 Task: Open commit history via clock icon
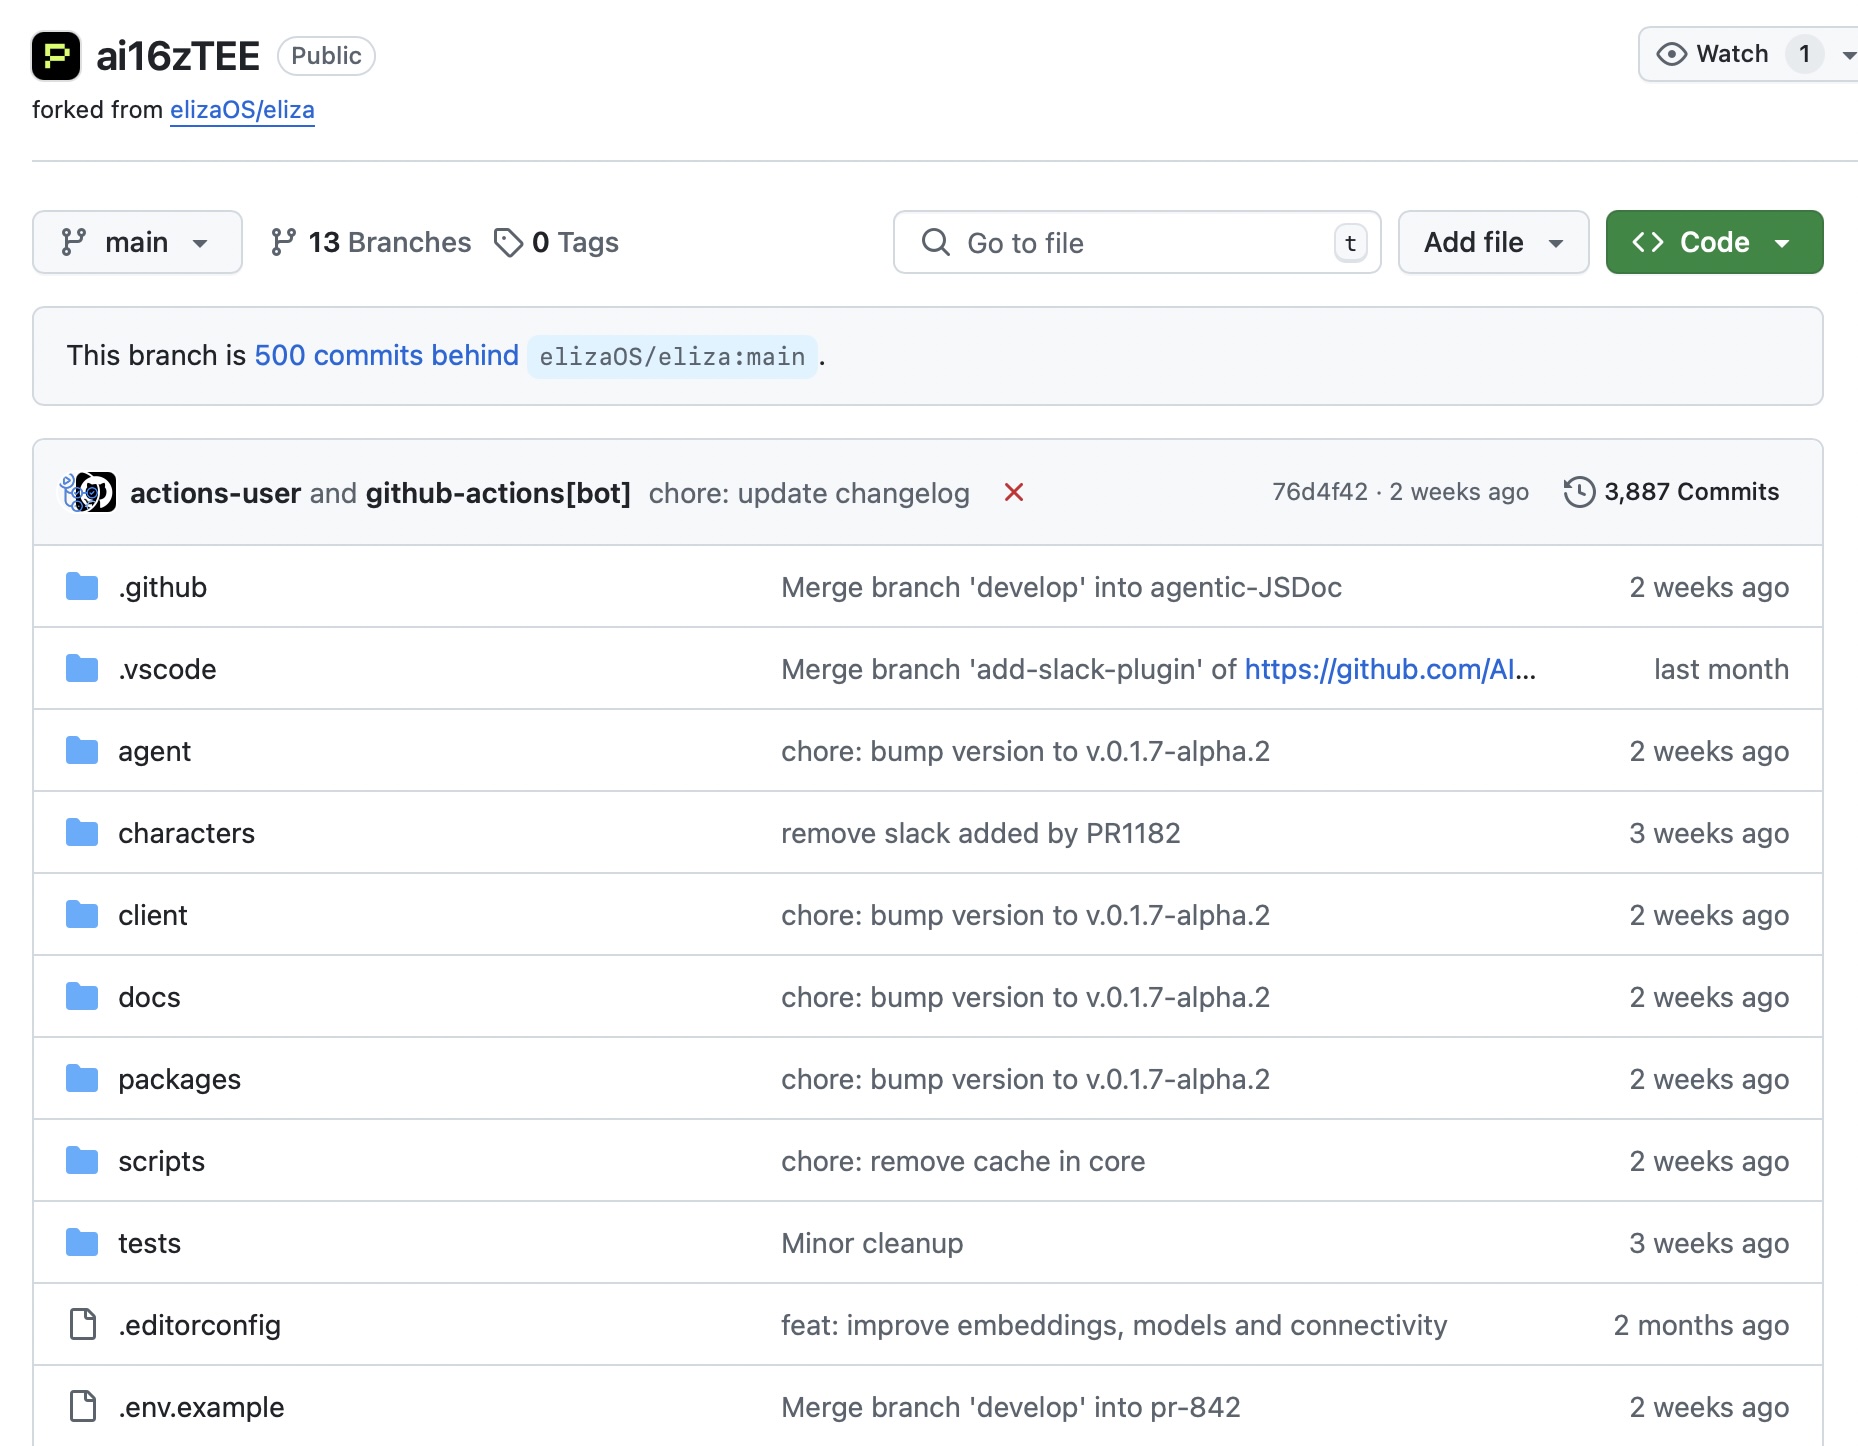point(1579,492)
